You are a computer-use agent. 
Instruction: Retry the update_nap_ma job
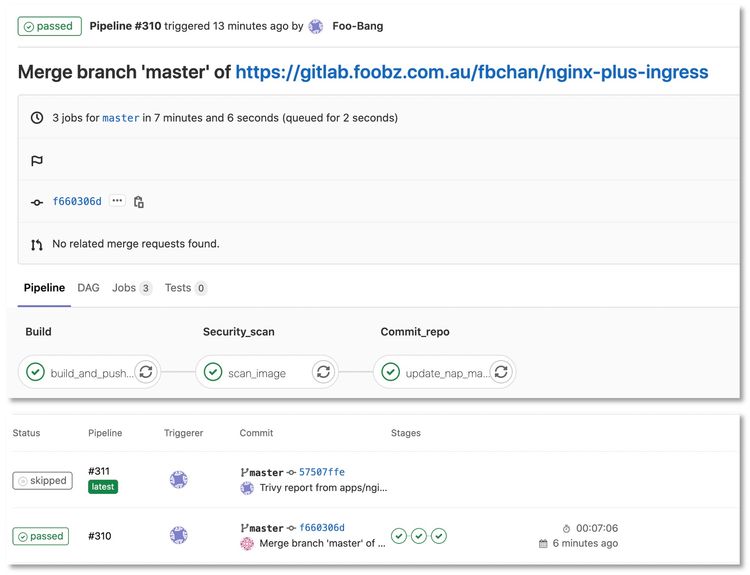(x=501, y=372)
